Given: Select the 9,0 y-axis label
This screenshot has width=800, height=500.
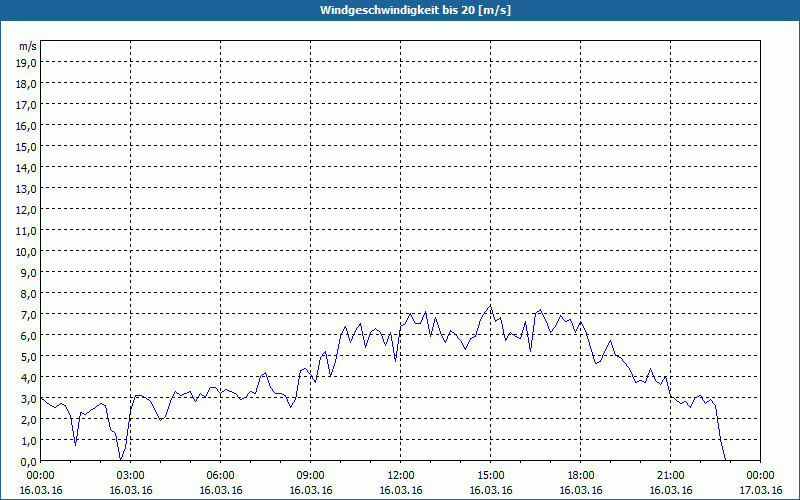Looking at the screenshot, I should (x=30, y=273).
